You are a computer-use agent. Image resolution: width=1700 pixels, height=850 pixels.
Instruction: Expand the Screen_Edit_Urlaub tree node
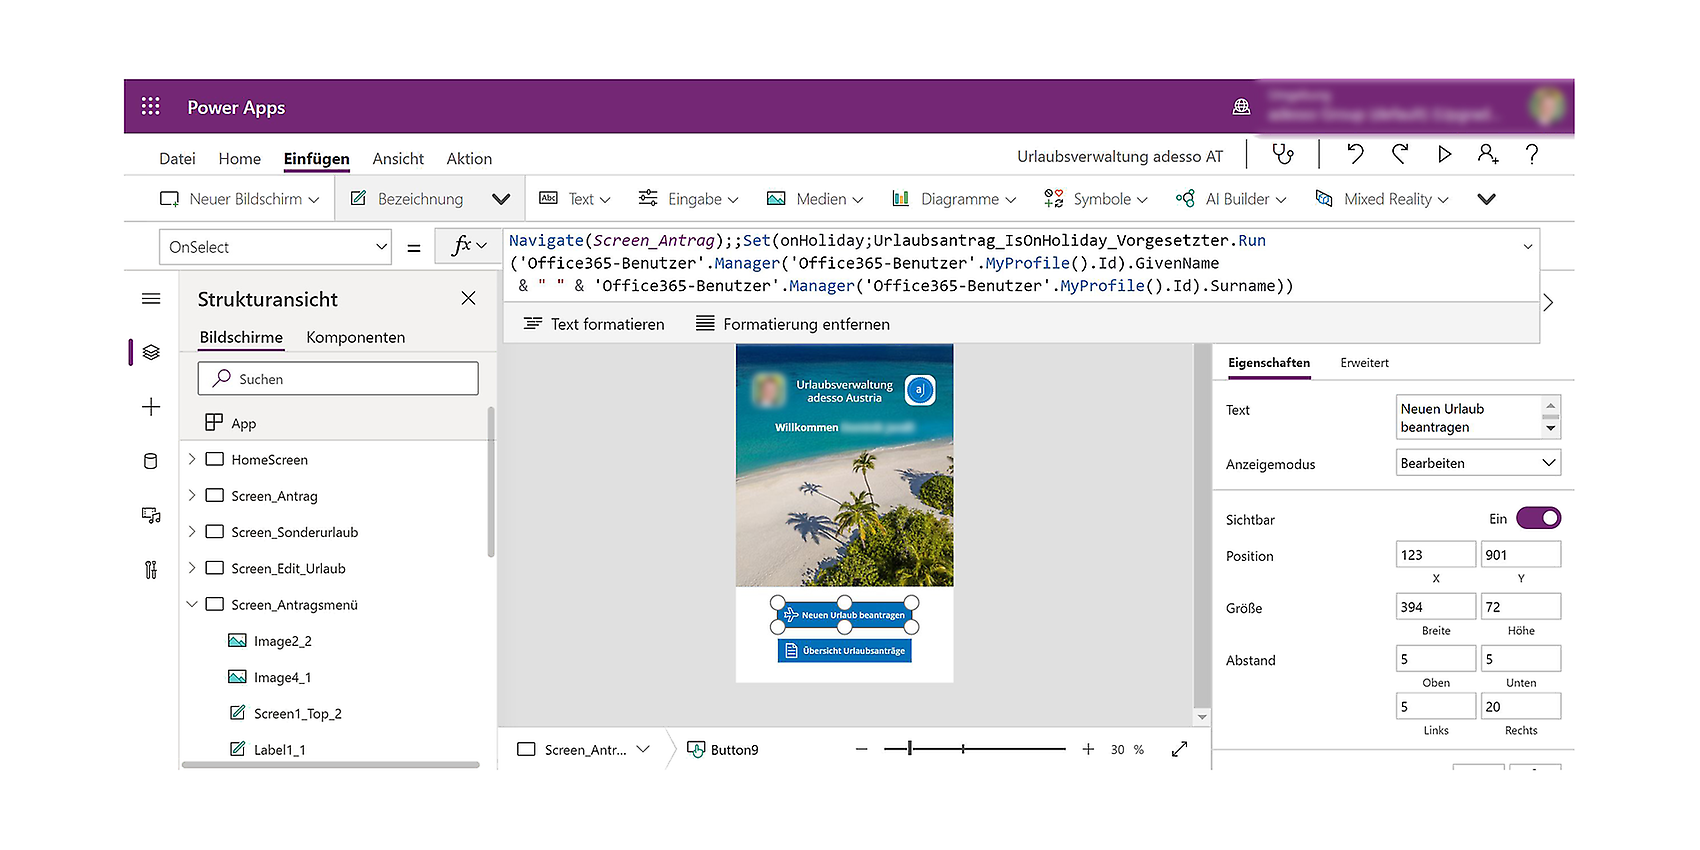click(192, 567)
